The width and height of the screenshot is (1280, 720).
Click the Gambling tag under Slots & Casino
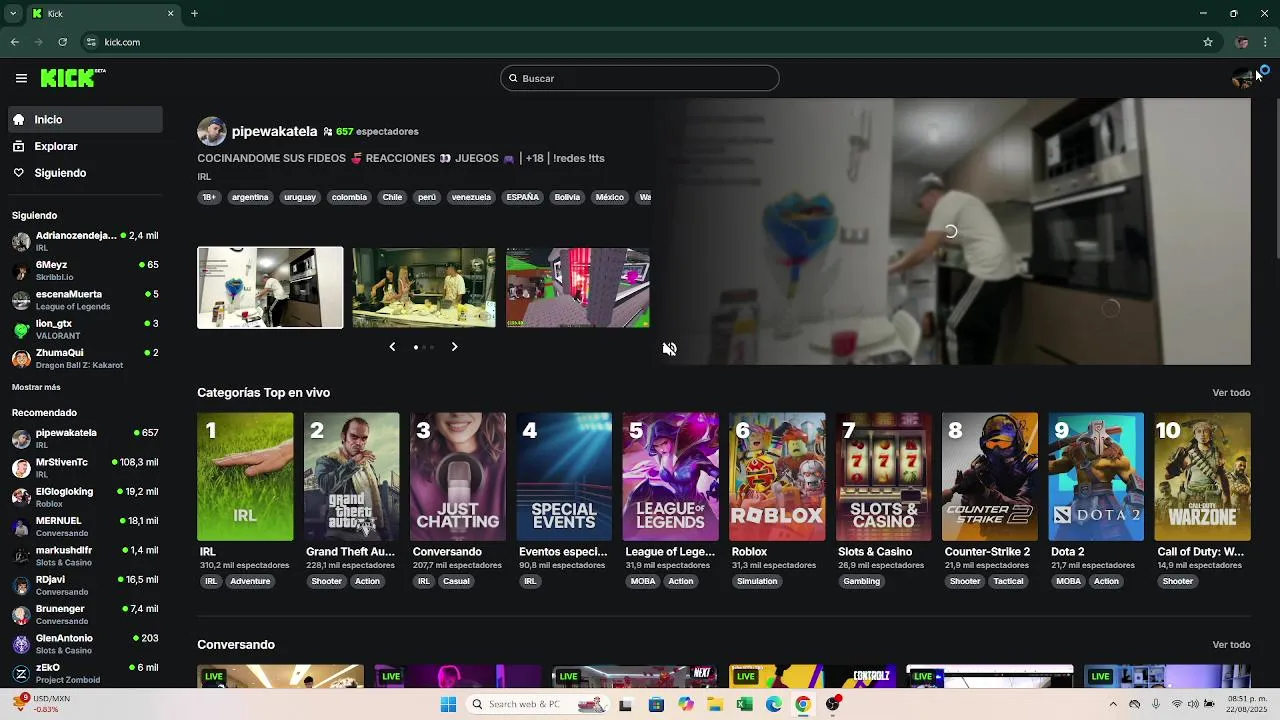coord(861,581)
